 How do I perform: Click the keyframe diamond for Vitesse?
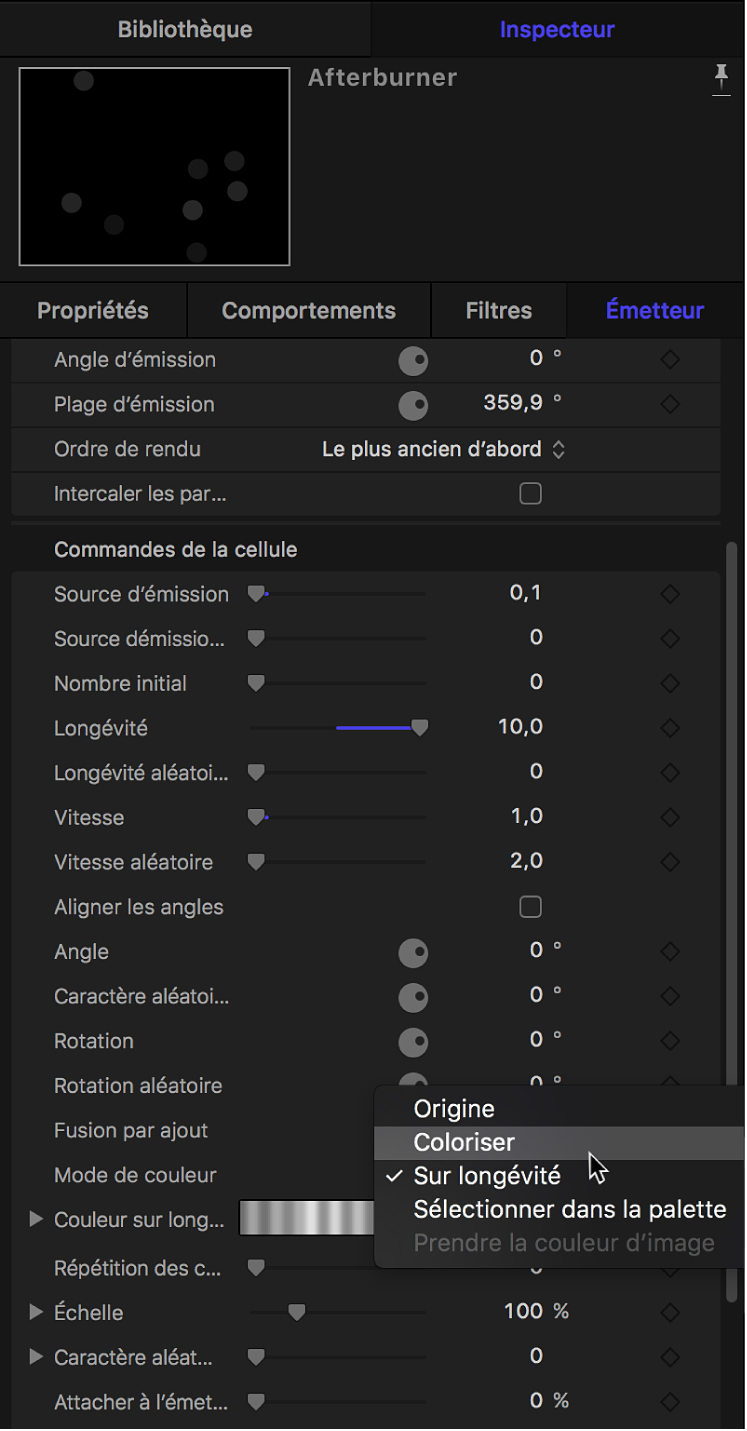click(669, 816)
